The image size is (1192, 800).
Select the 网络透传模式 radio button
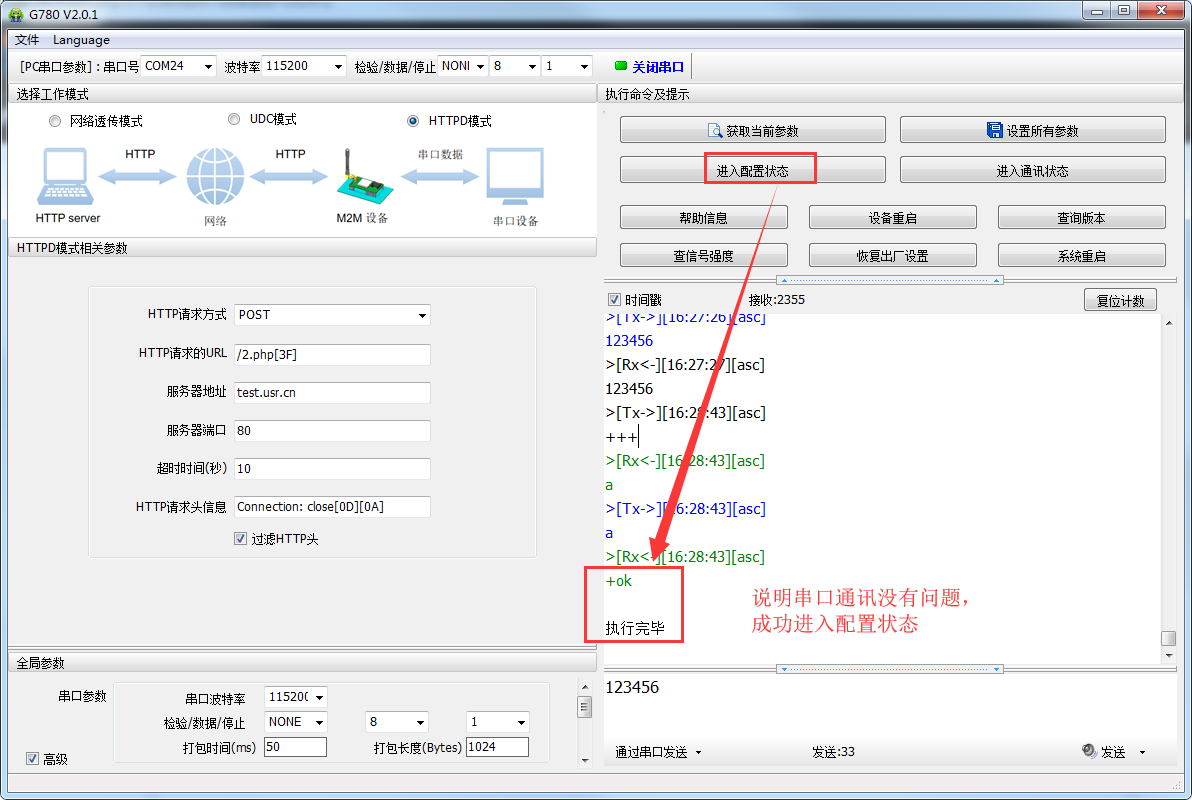55,121
